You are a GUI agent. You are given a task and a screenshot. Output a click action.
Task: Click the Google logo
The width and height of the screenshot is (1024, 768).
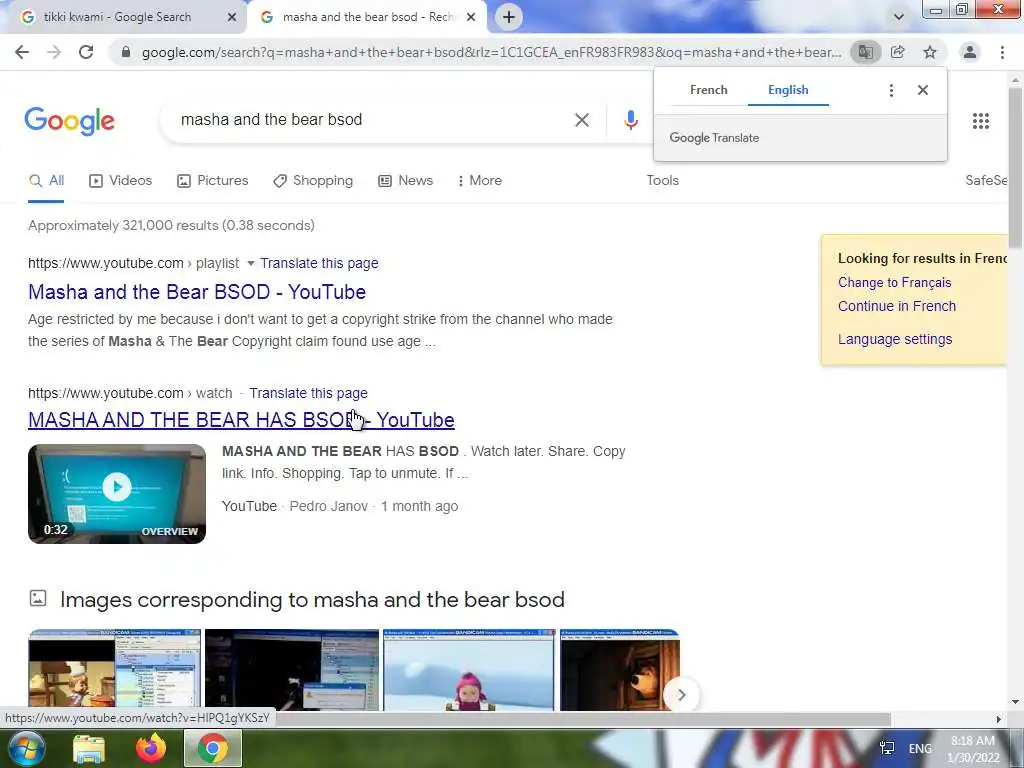70,121
